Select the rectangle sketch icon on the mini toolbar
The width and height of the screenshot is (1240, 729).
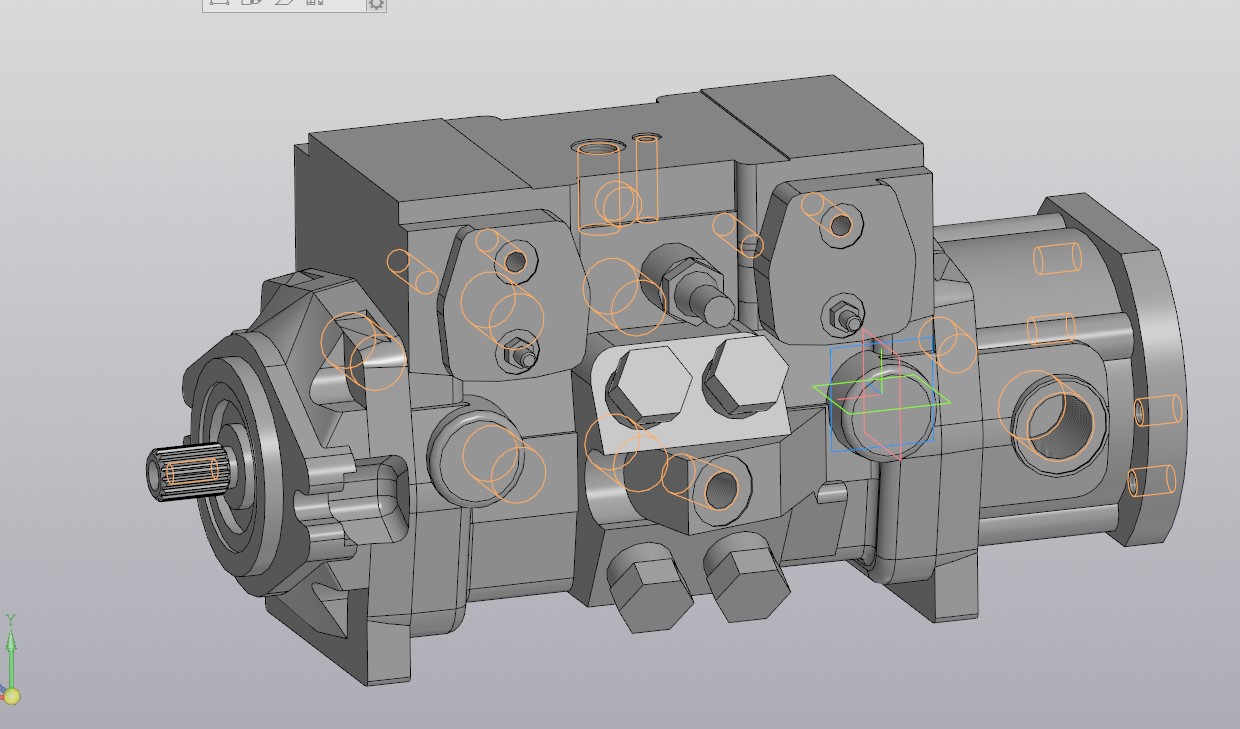pyautogui.click(x=219, y=4)
